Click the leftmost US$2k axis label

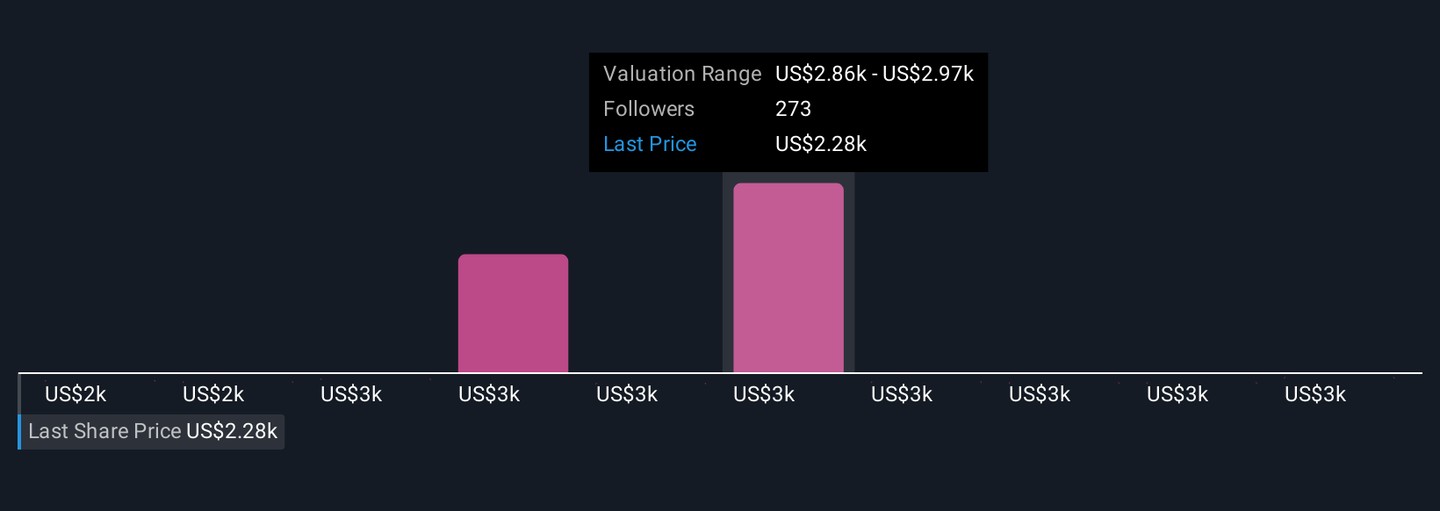pyautogui.click(x=75, y=395)
